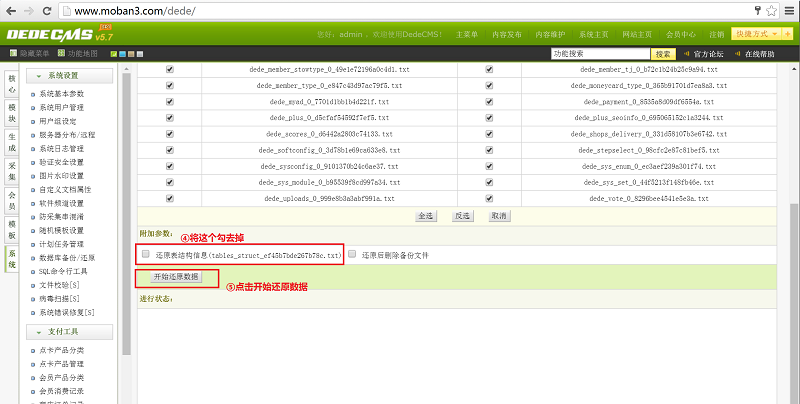The height and width of the screenshot is (404, 800).
Task: Open 会员中心 in the top navigation
Action: (x=681, y=35)
